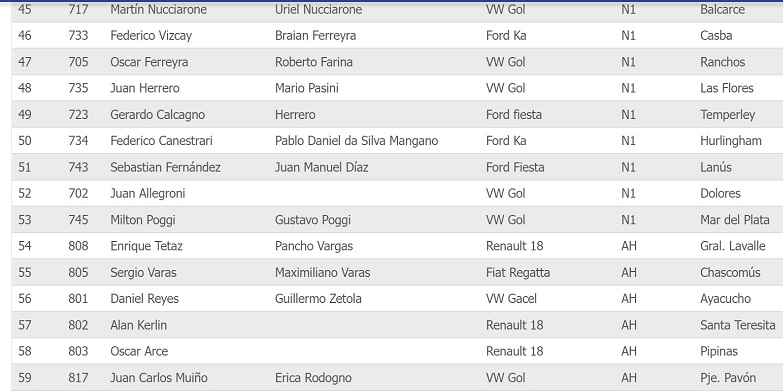Image resolution: width=783 pixels, height=392 pixels.
Task: Select co-driver Erica Rodogno
Action: pos(313,378)
